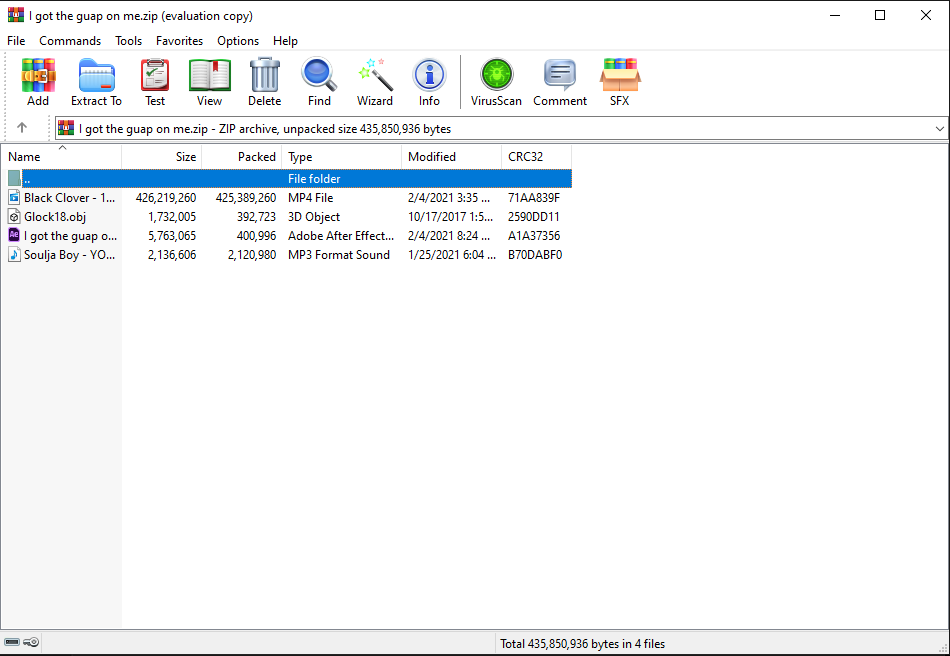Click the drive icon in status bar
Screen dimensions: 950x656
click(12, 642)
